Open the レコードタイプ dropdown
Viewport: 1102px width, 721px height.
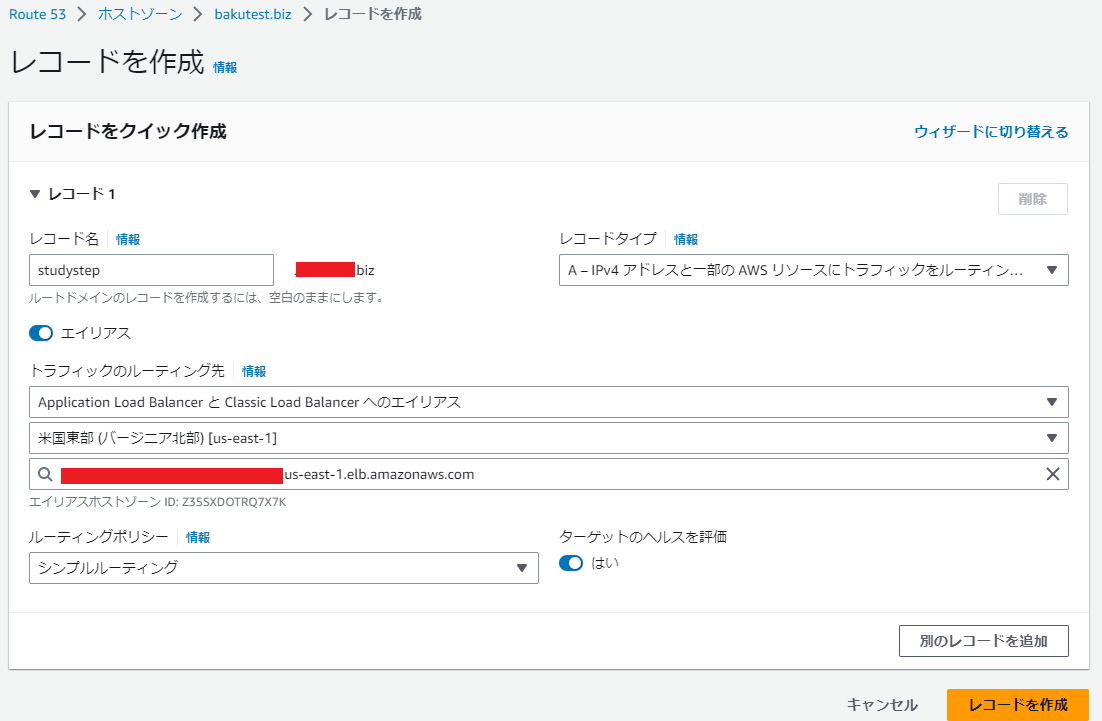(813, 270)
